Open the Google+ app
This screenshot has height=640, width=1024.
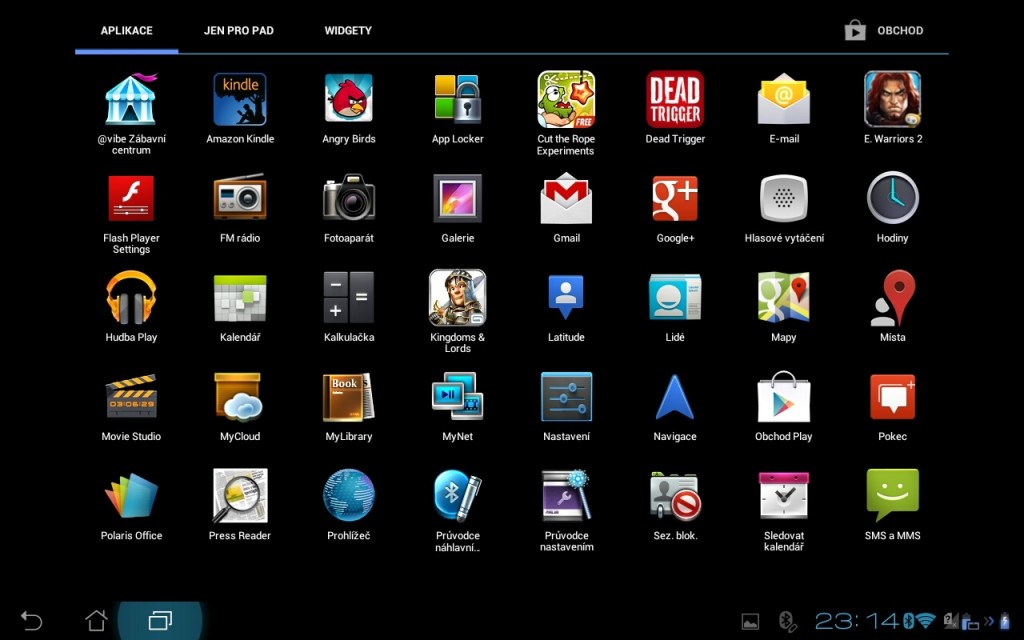pyautogui.click(x=675, y=198)
